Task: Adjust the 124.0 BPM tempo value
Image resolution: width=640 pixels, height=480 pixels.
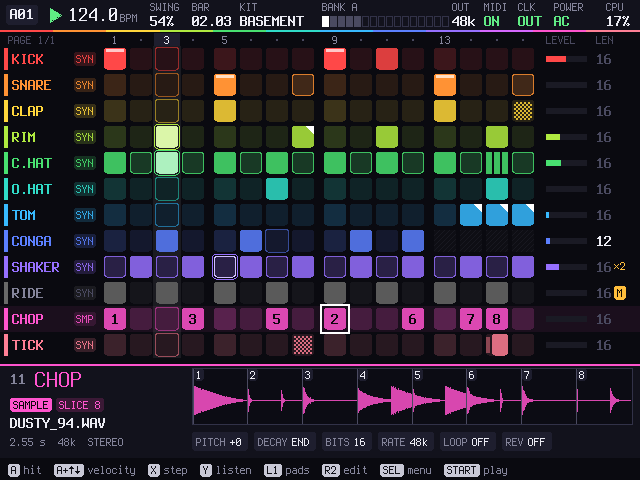Action: (102, 16)
